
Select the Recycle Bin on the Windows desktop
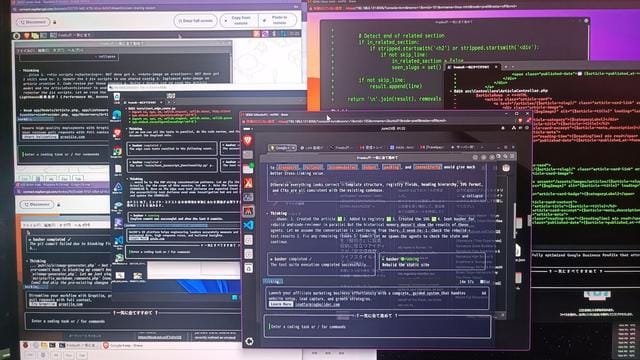coord(117,98)
